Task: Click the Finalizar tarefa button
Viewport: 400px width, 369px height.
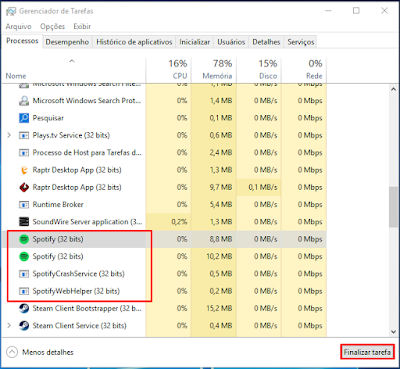Action: 367,352
